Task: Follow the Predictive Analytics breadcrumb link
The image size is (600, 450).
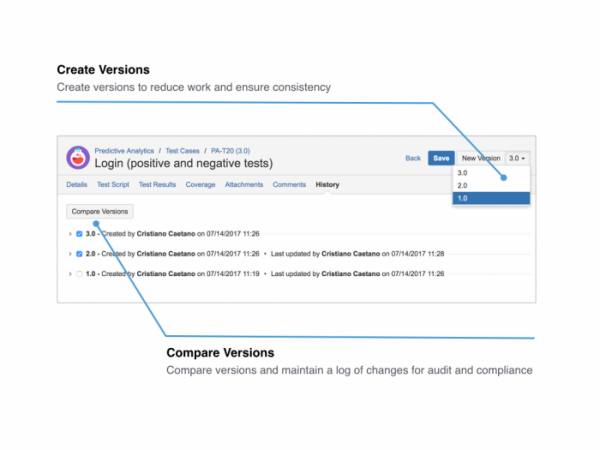Action: [124, 151]
